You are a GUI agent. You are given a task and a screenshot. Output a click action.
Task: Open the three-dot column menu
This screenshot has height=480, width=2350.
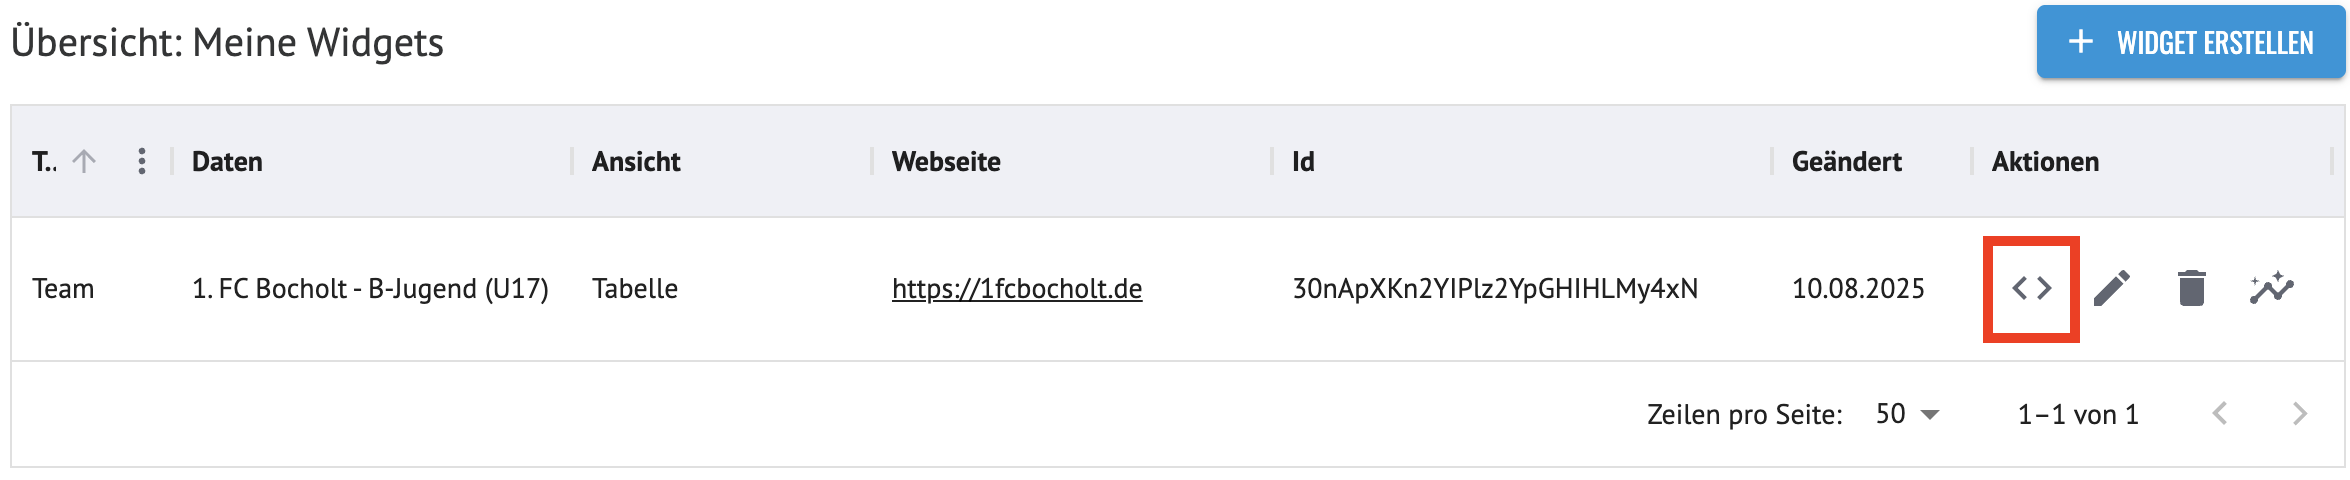(x=142, y=162)
